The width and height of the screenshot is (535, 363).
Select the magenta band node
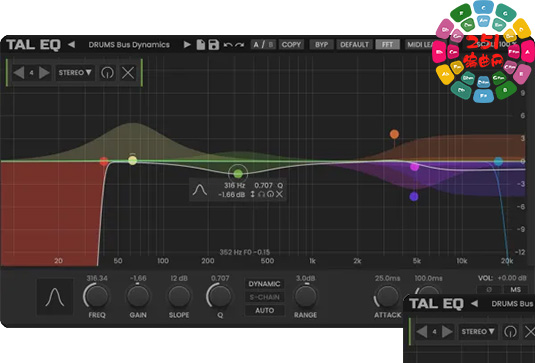[415, 167]
